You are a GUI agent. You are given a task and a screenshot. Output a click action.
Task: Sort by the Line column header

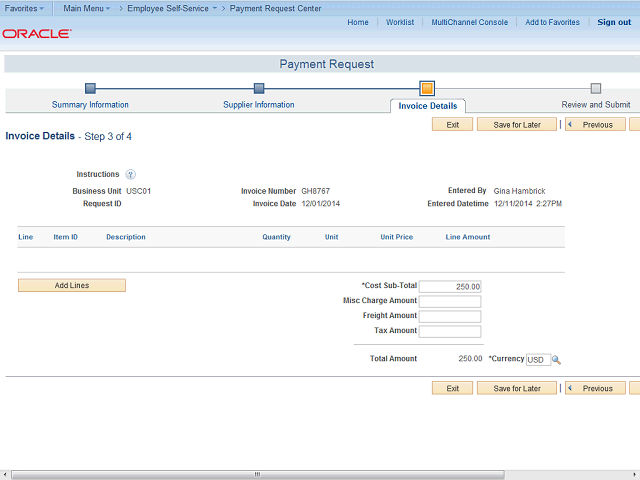[25, 237]
